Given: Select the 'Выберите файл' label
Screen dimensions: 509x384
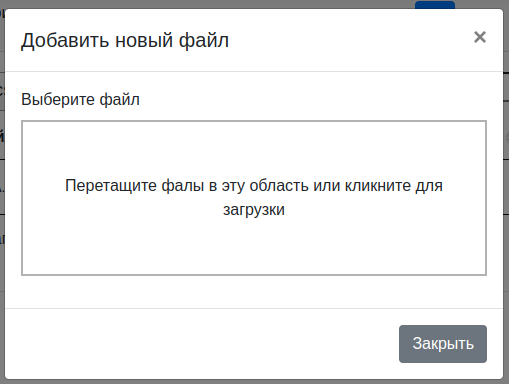Looking at the screenshot, I should 80,99.
